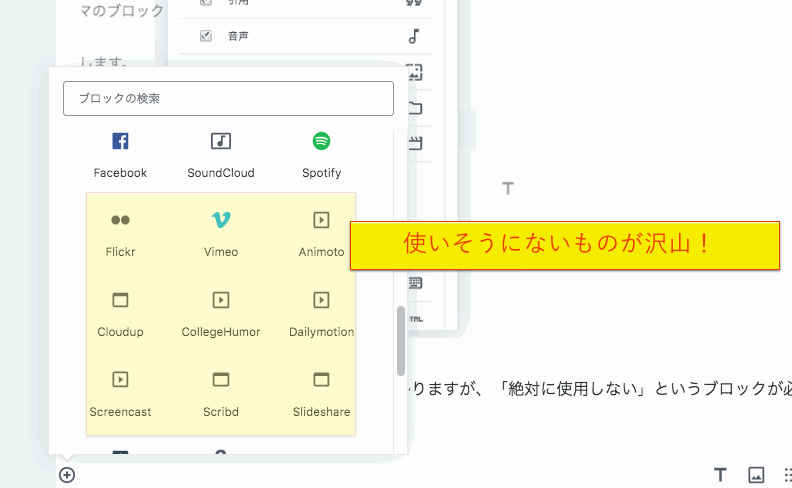Insert the CollegeHumor embed block

click(x=221, y=314)
